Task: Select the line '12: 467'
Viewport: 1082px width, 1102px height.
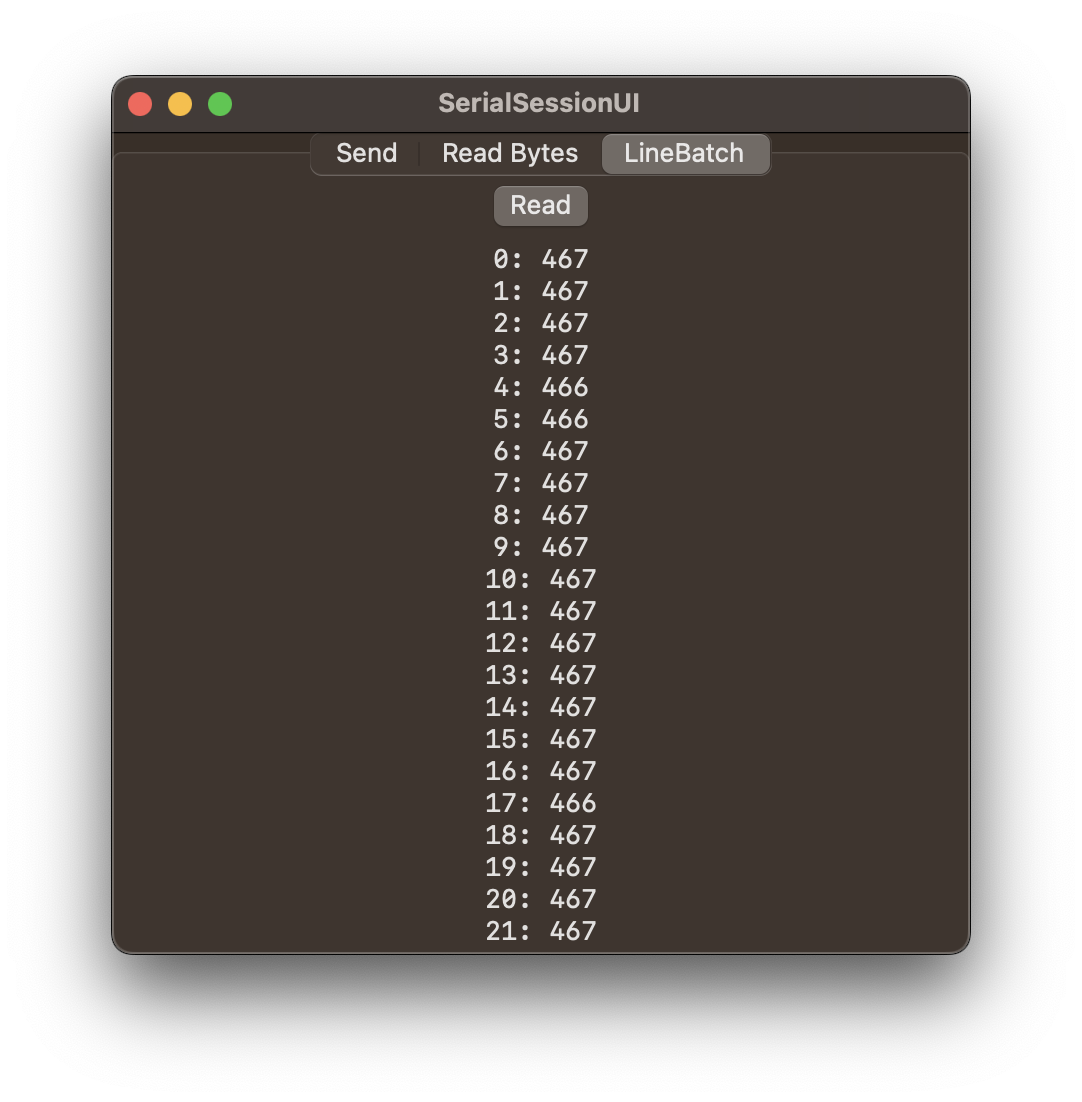Action: [540, 643]
